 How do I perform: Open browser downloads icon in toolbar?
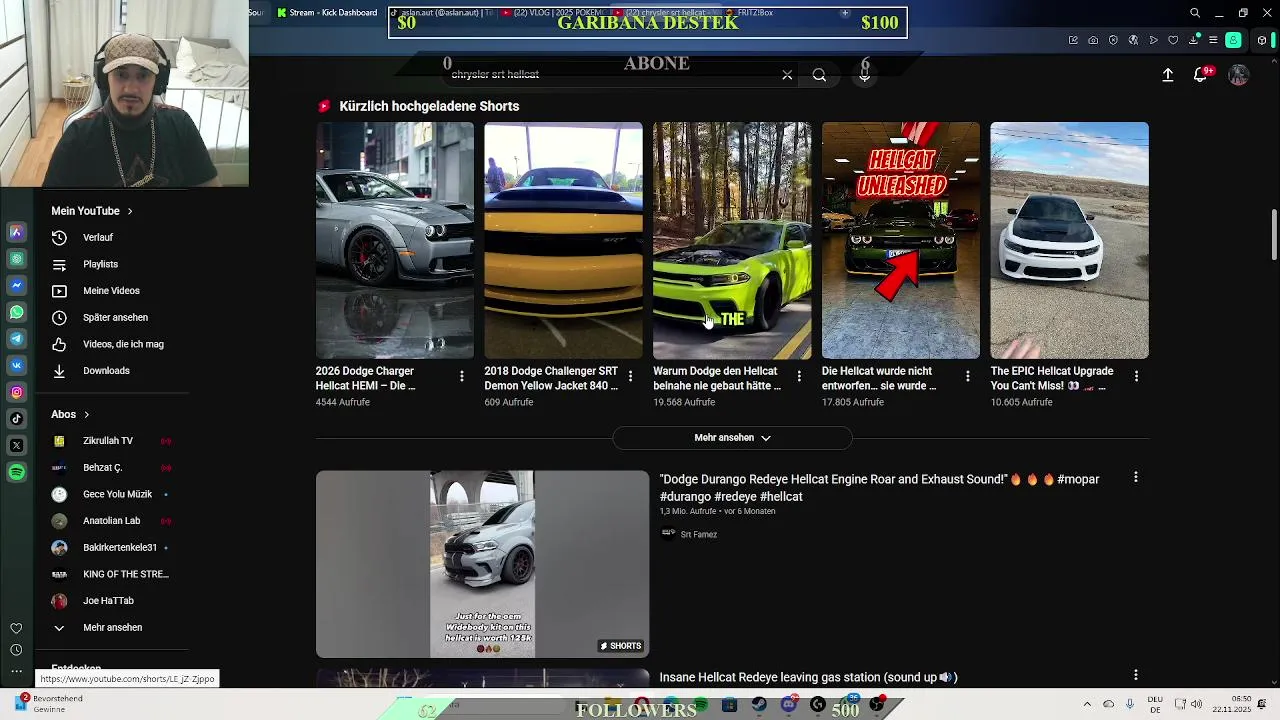(x=1193, y=40)
